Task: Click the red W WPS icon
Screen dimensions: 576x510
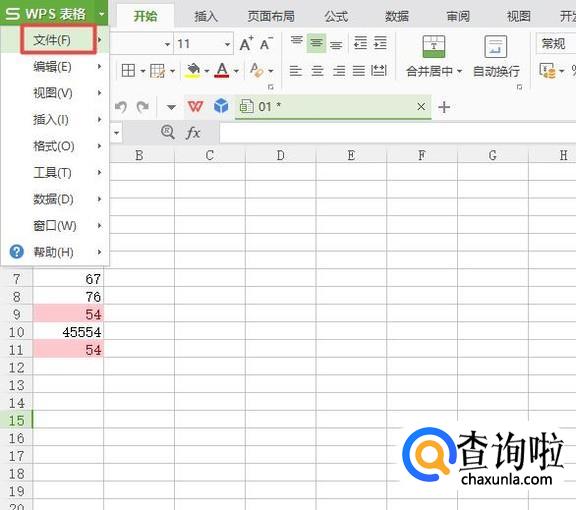Action: point(195,107)
